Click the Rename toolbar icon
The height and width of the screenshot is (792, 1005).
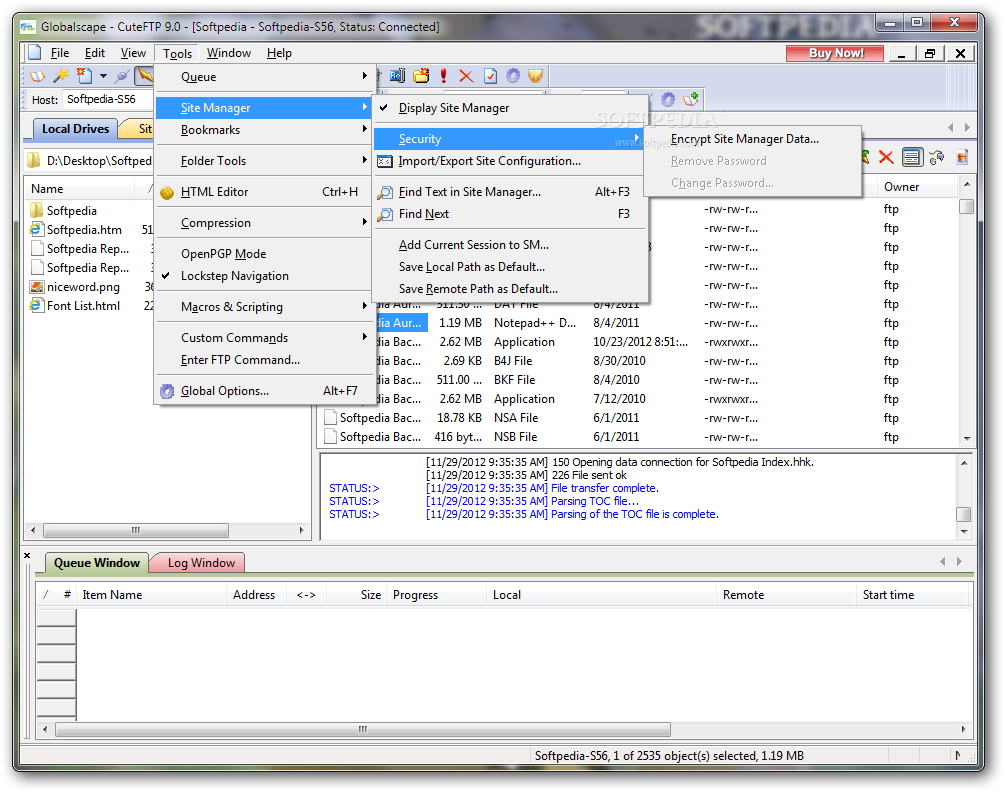point(398,76)
